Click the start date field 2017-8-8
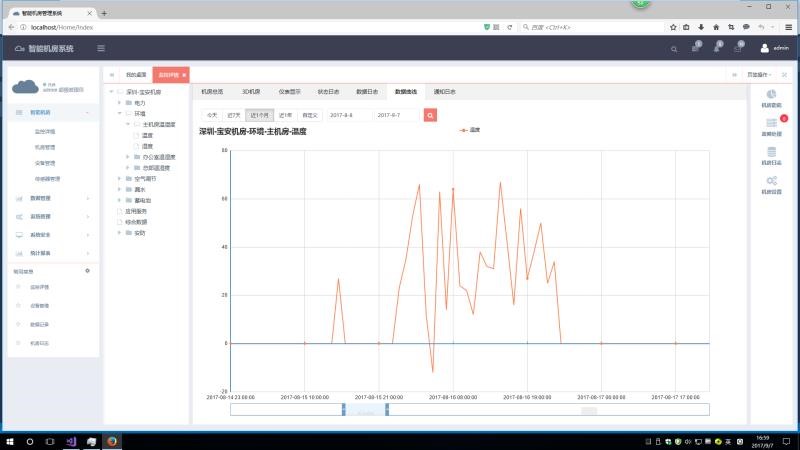 (348, 115)
